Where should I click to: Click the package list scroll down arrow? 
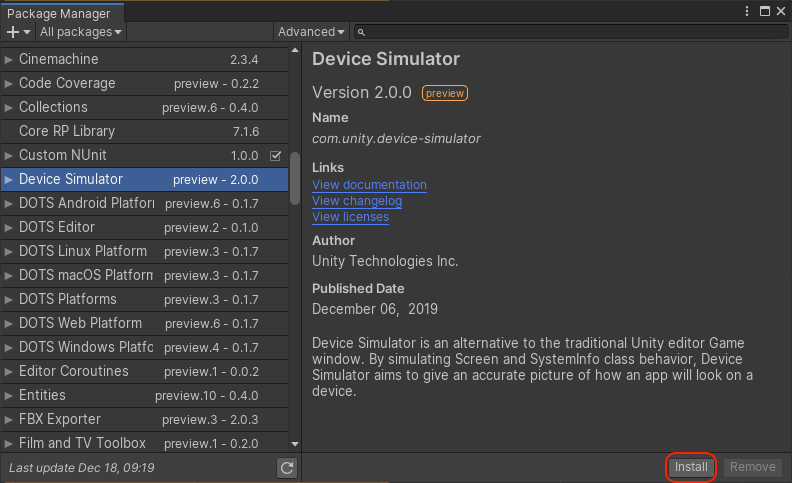click(x=295, y=444)
